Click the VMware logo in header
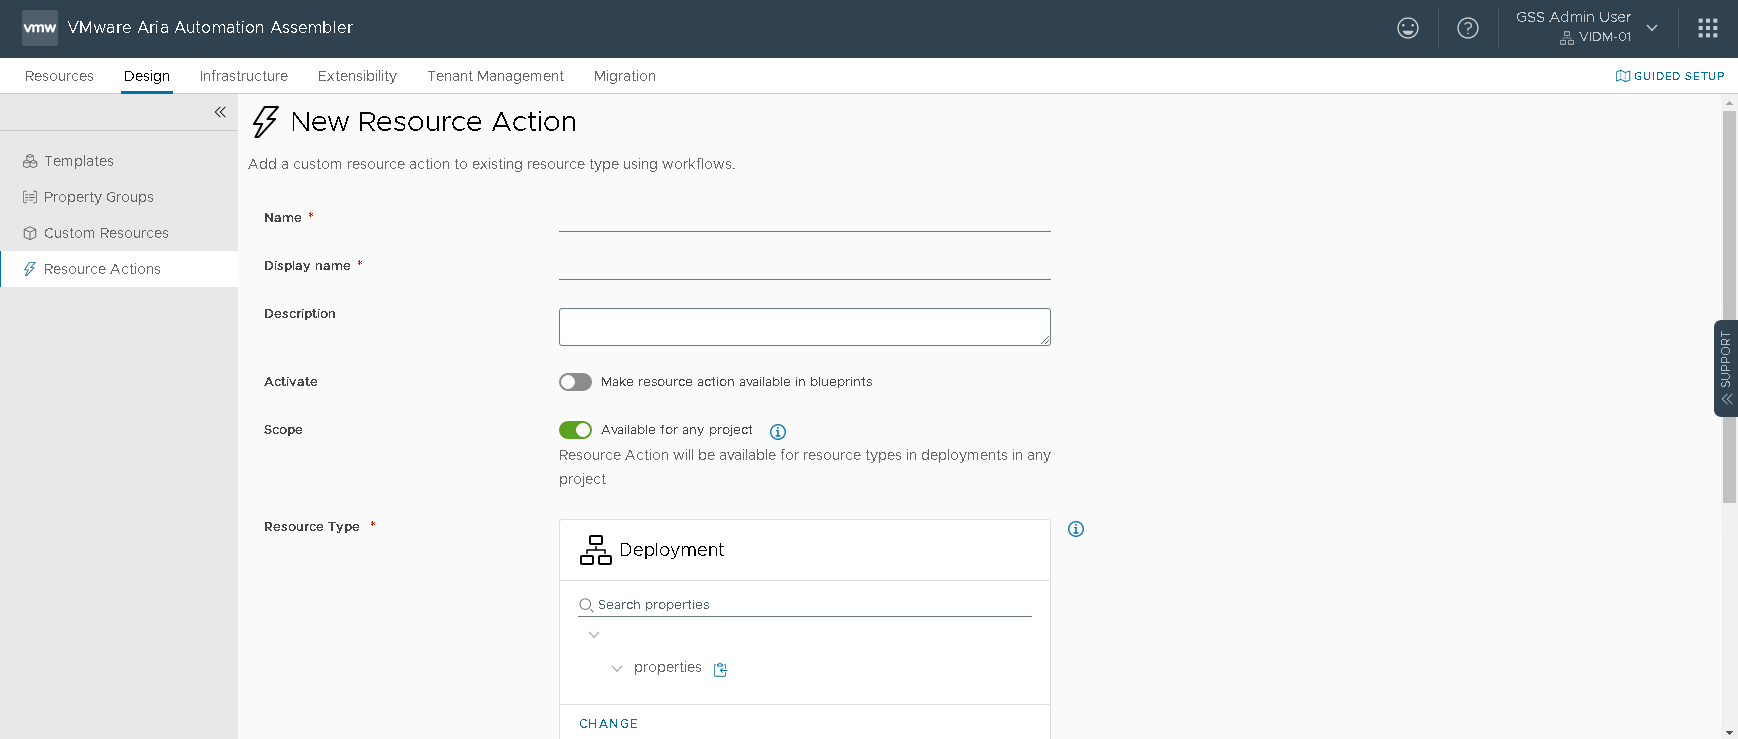 click(x=40, y=28)
